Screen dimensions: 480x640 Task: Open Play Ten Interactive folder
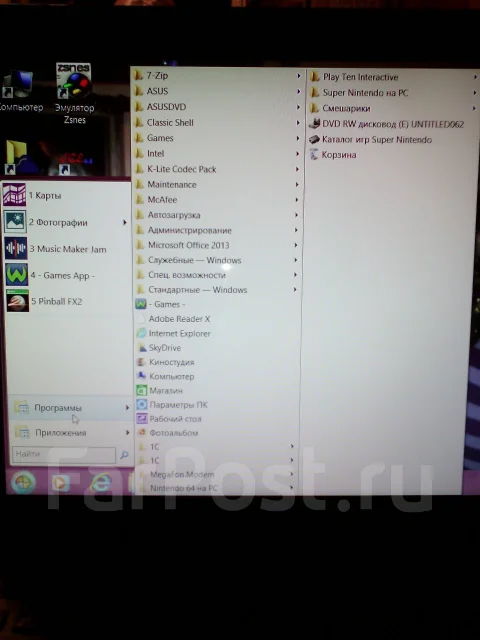coord(393,77)
